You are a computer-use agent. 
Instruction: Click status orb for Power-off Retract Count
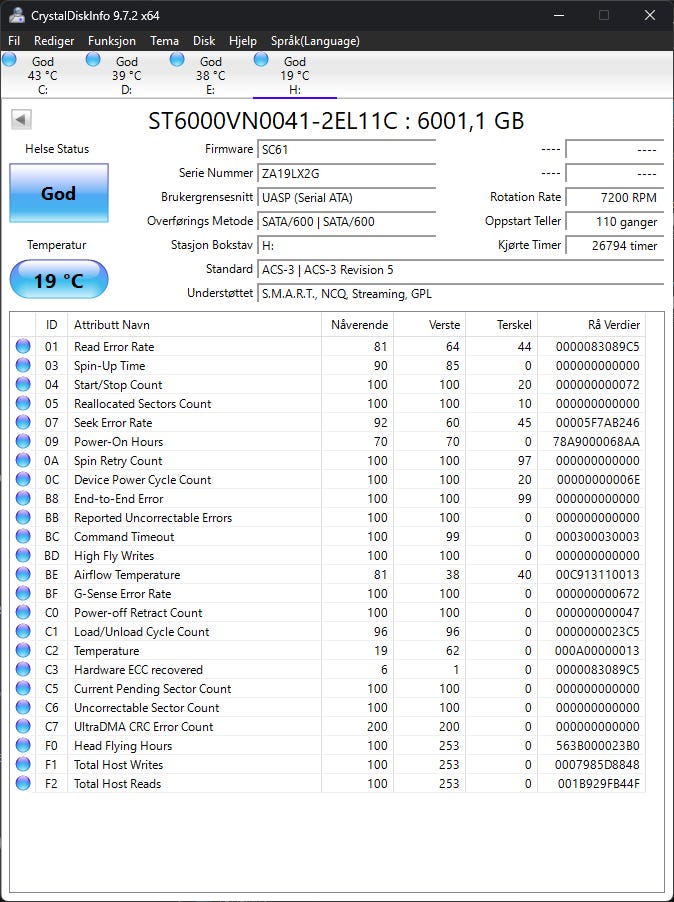[23, 612]
